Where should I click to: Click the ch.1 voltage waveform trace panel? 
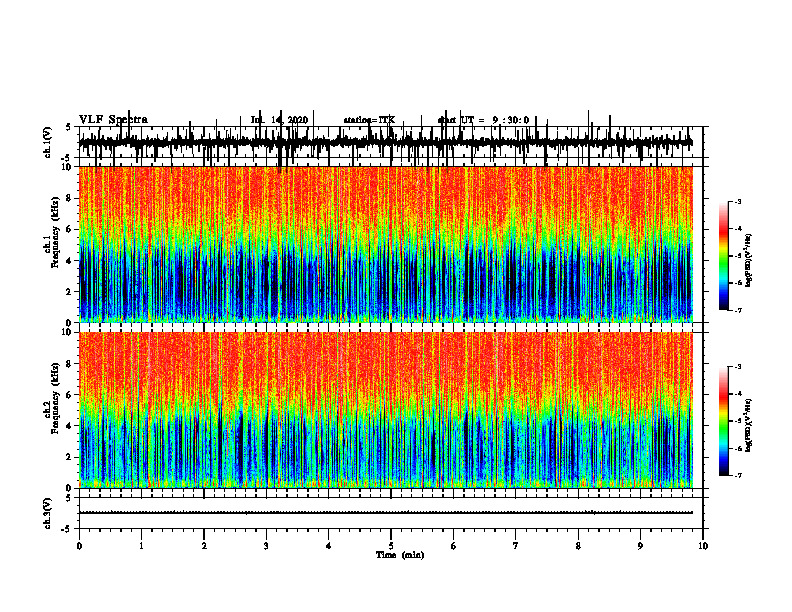[x=390, y=142]
